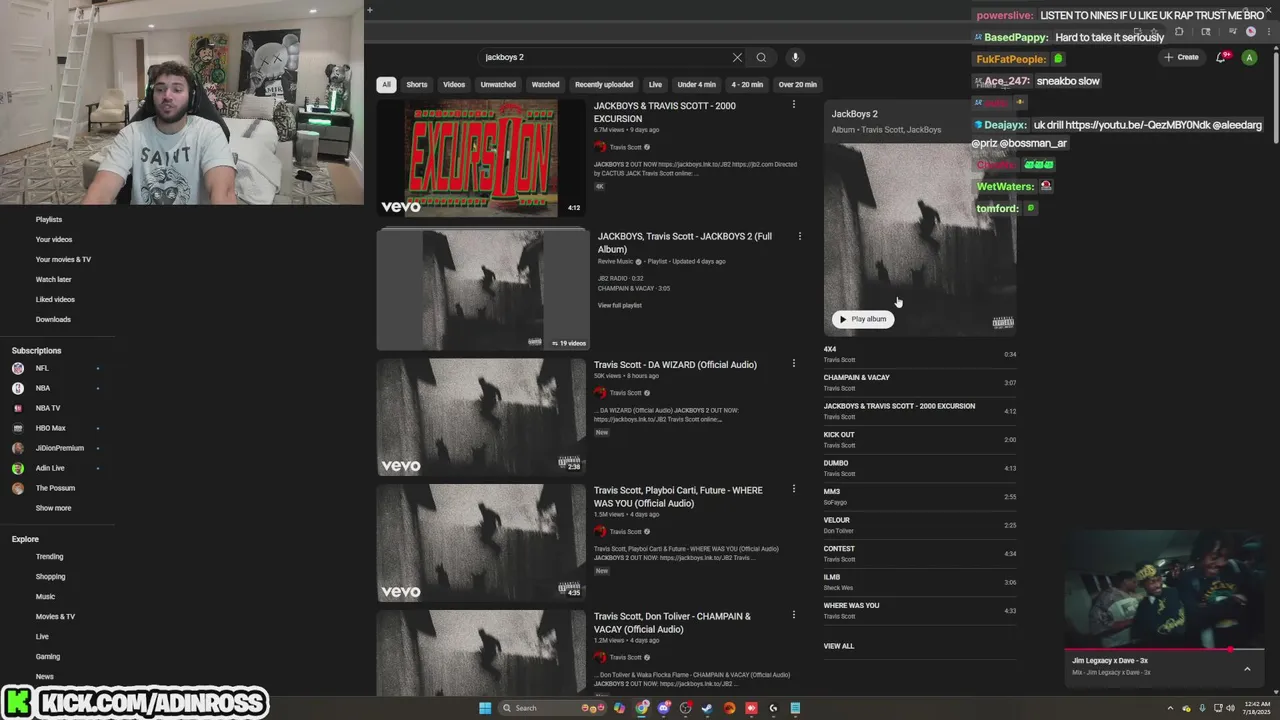
Task: Click NFL channel icon in Subscriptions
Action: point(18,368)
